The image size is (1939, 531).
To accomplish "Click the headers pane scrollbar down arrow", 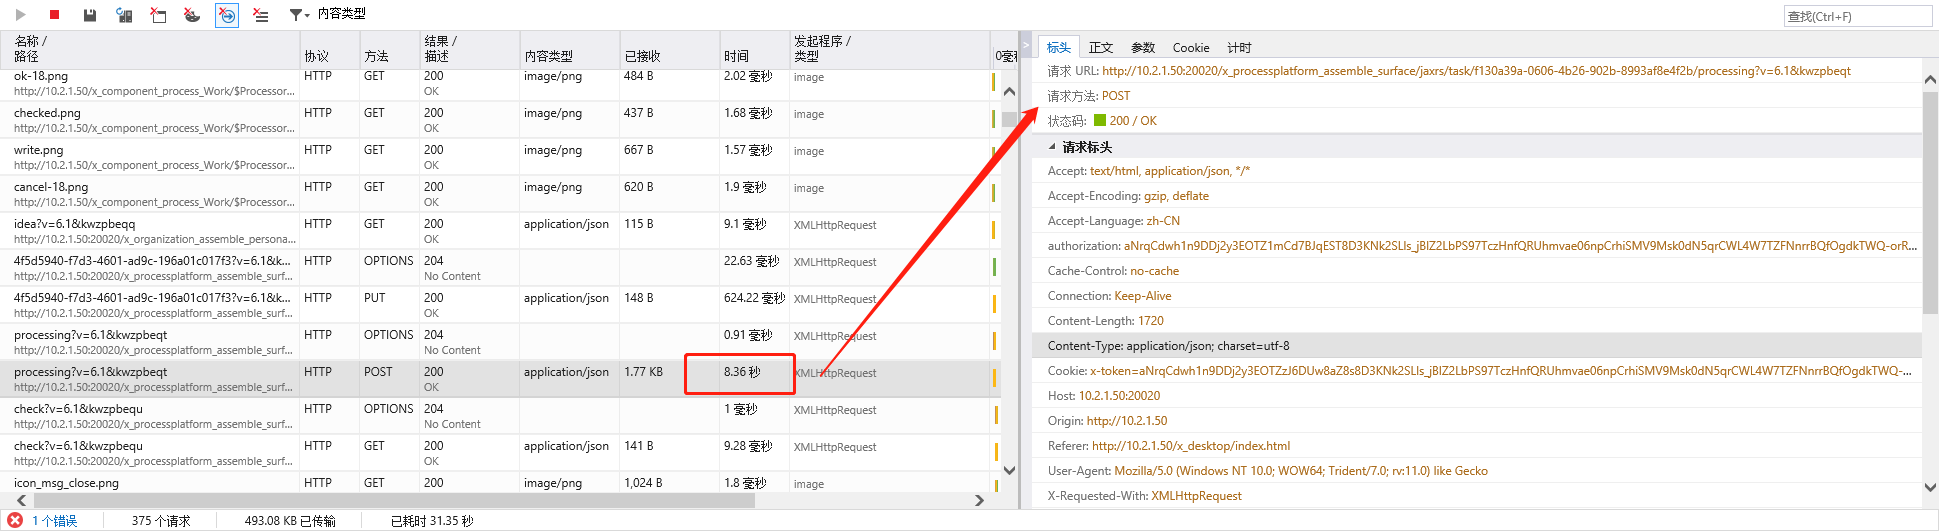I will pyautogui.click(x=1930, y=488).
